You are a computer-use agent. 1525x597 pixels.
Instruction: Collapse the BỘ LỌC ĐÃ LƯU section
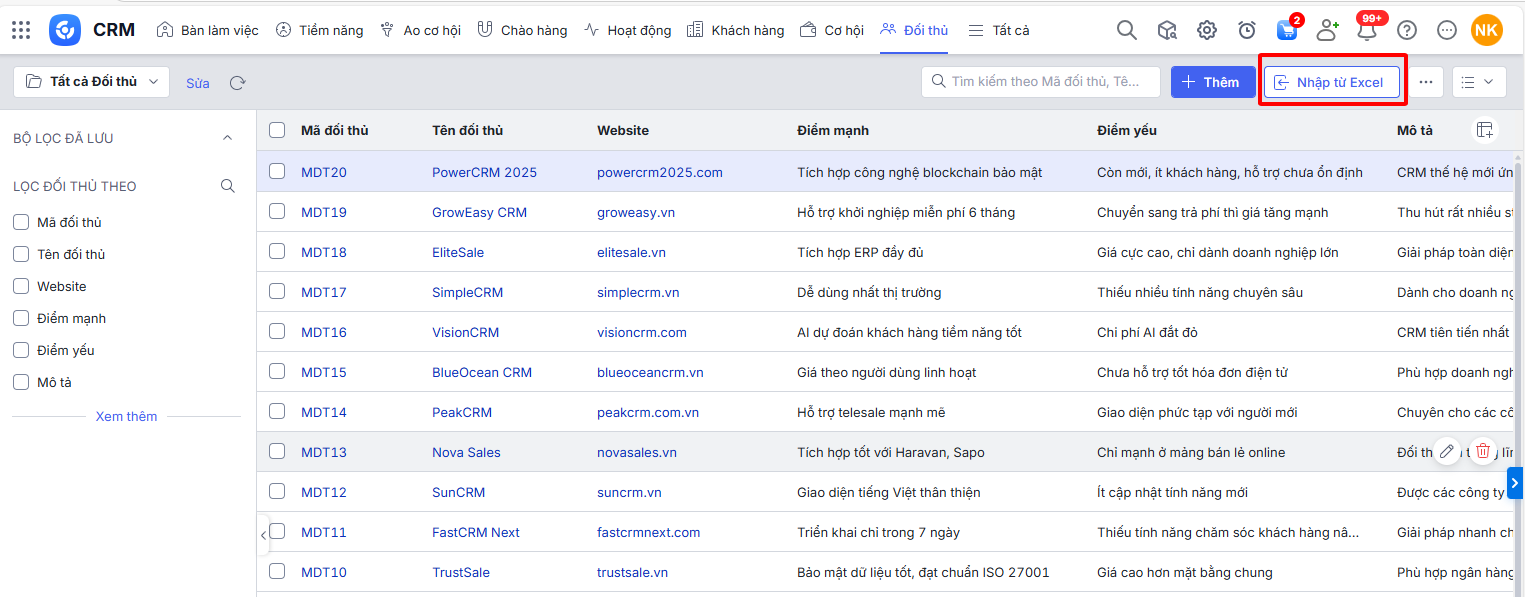pyautogui.click(x=227, y=138)
